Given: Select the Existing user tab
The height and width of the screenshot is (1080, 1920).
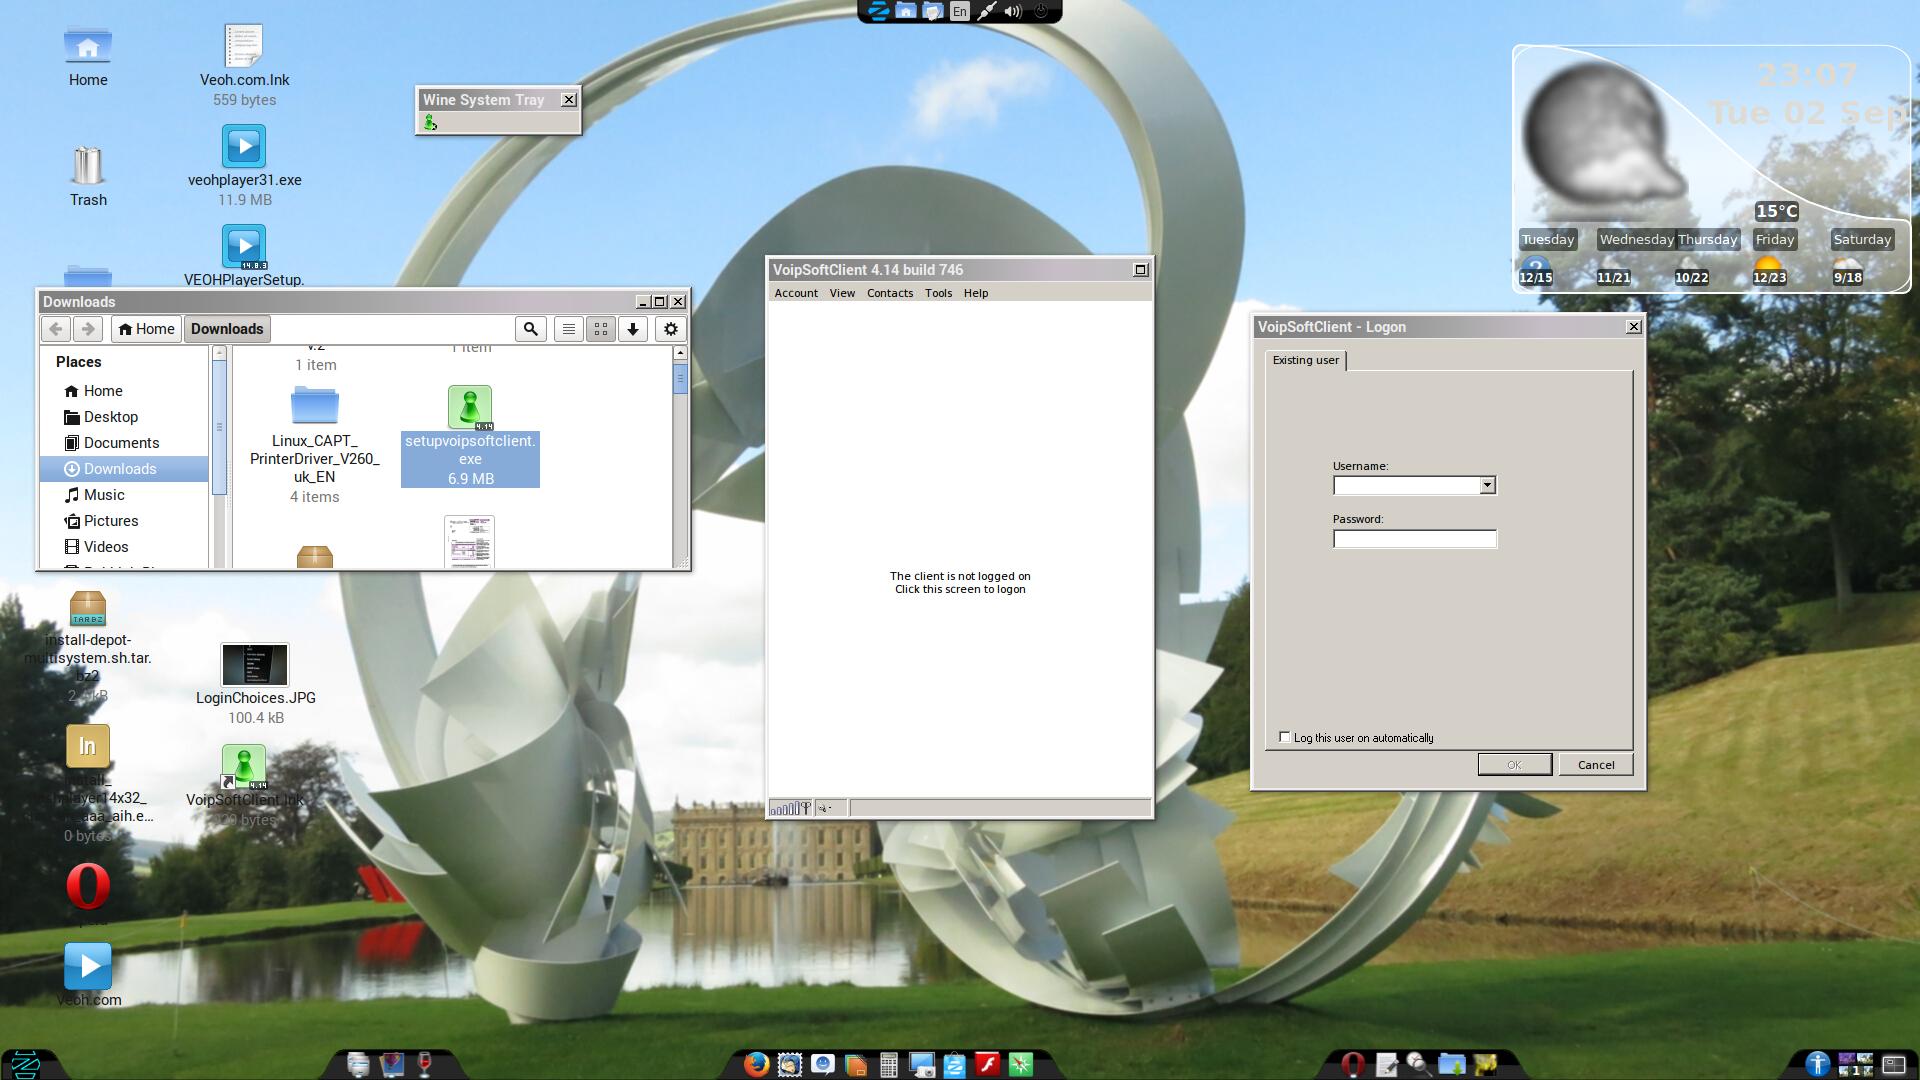Looking at the screenshot, I should point(1305,360).
